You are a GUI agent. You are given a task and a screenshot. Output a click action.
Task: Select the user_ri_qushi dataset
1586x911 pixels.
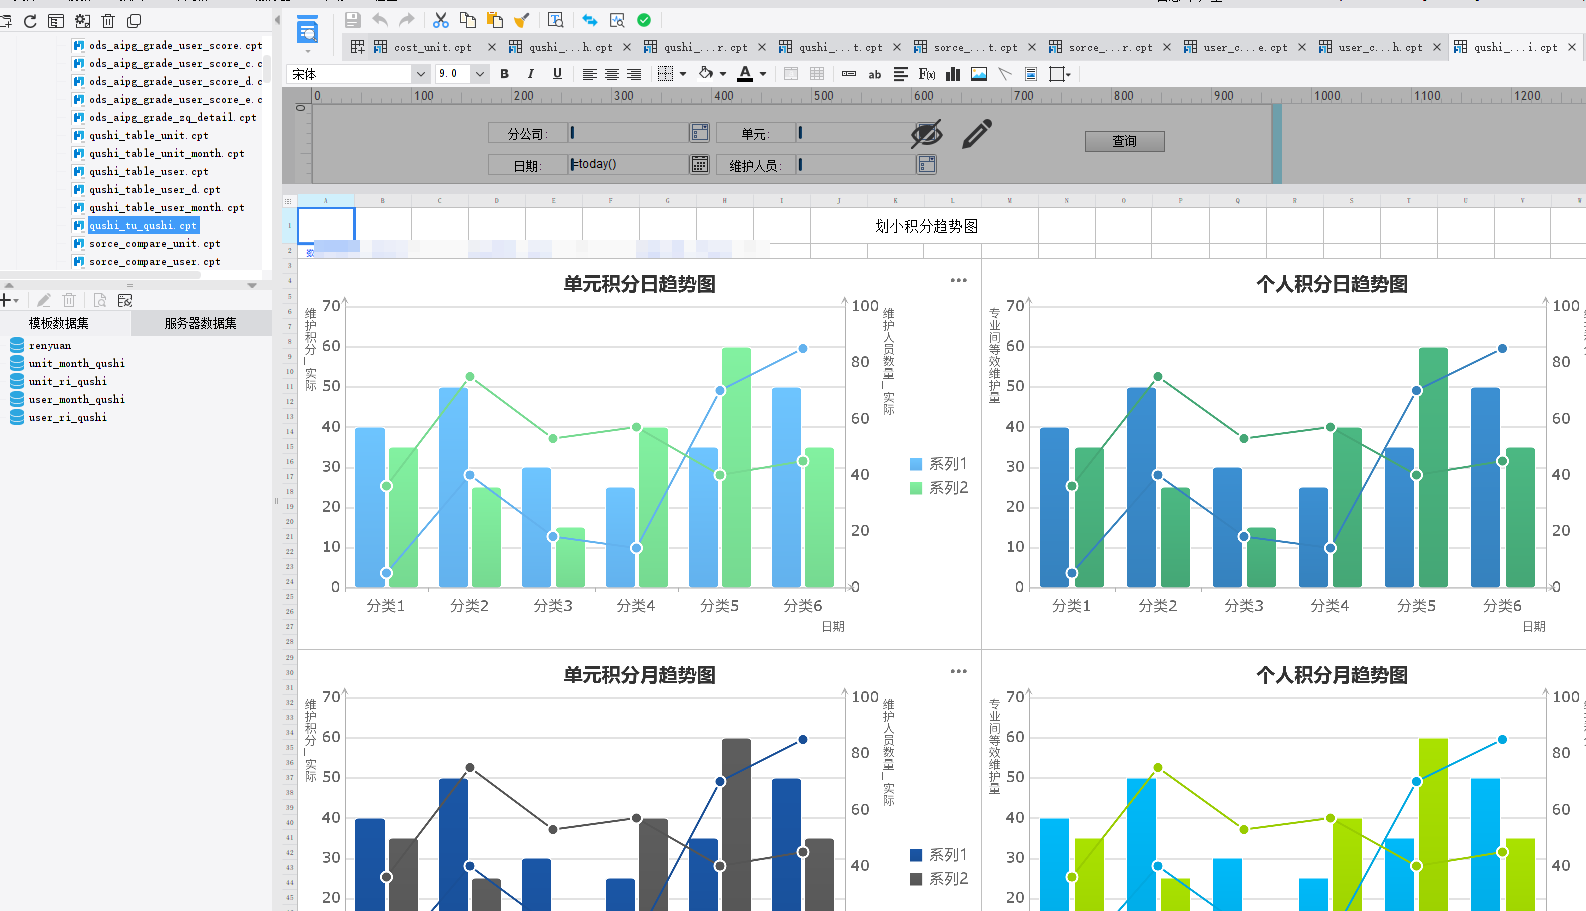tap(67, 417)
